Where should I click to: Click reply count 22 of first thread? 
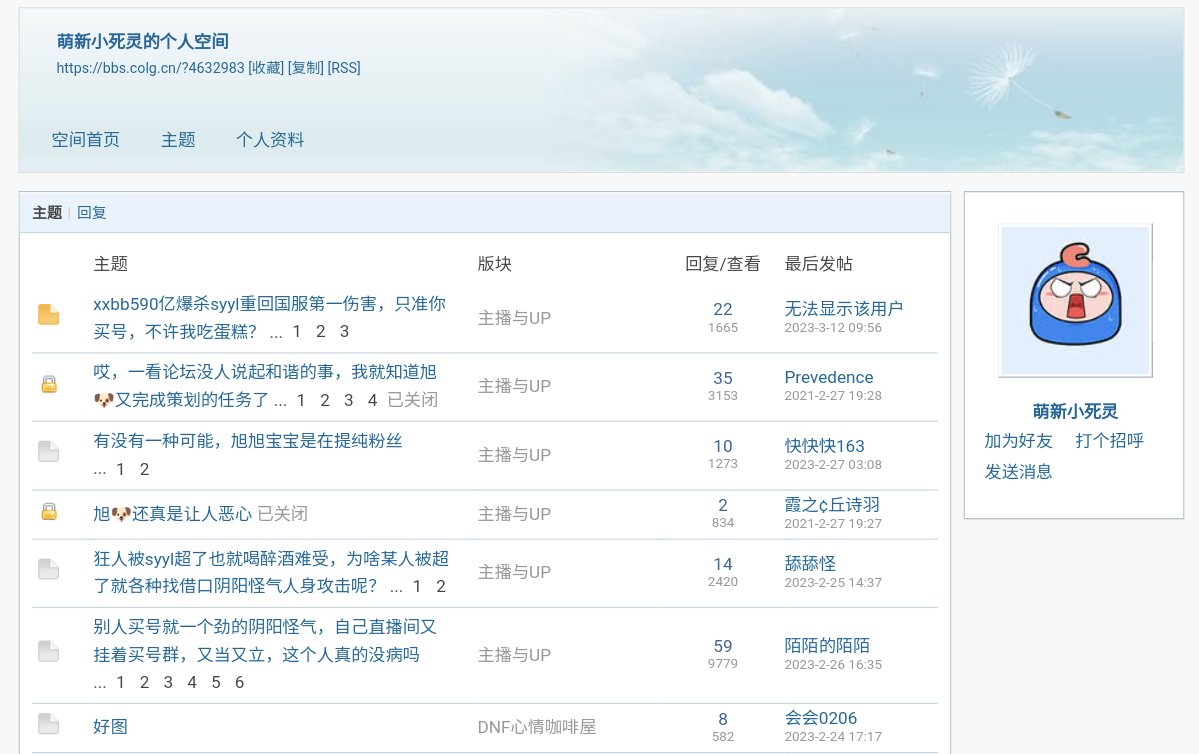coord(723,309)
